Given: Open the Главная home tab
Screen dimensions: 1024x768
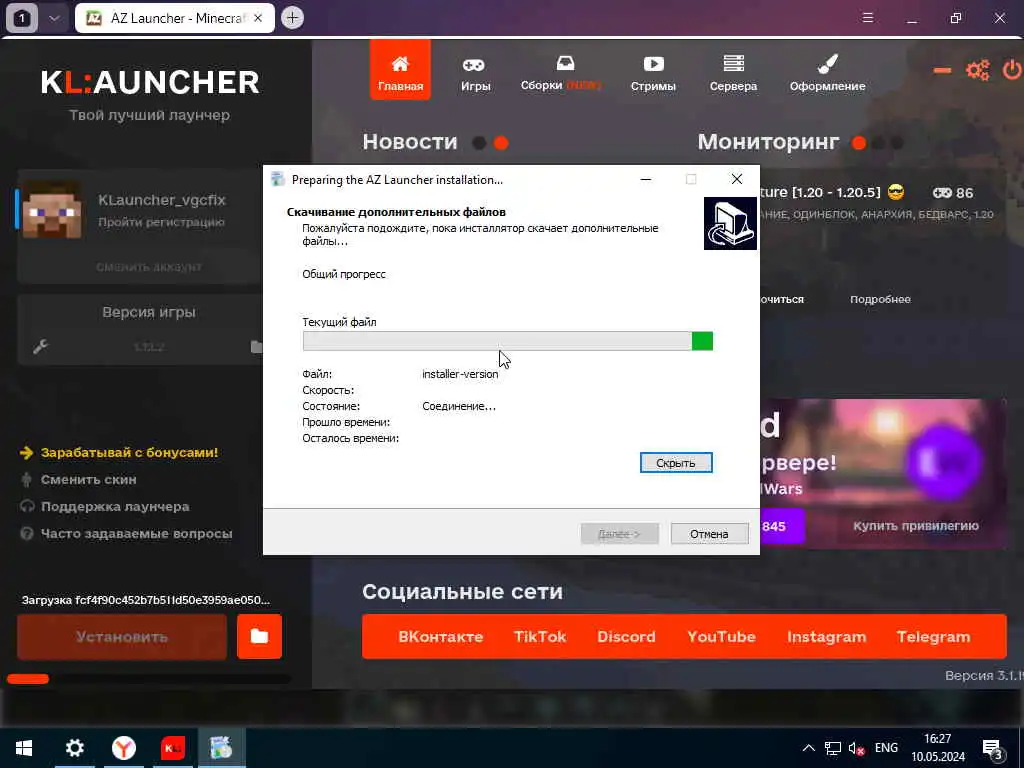Looking at the screenshot, I should [400, 71].
